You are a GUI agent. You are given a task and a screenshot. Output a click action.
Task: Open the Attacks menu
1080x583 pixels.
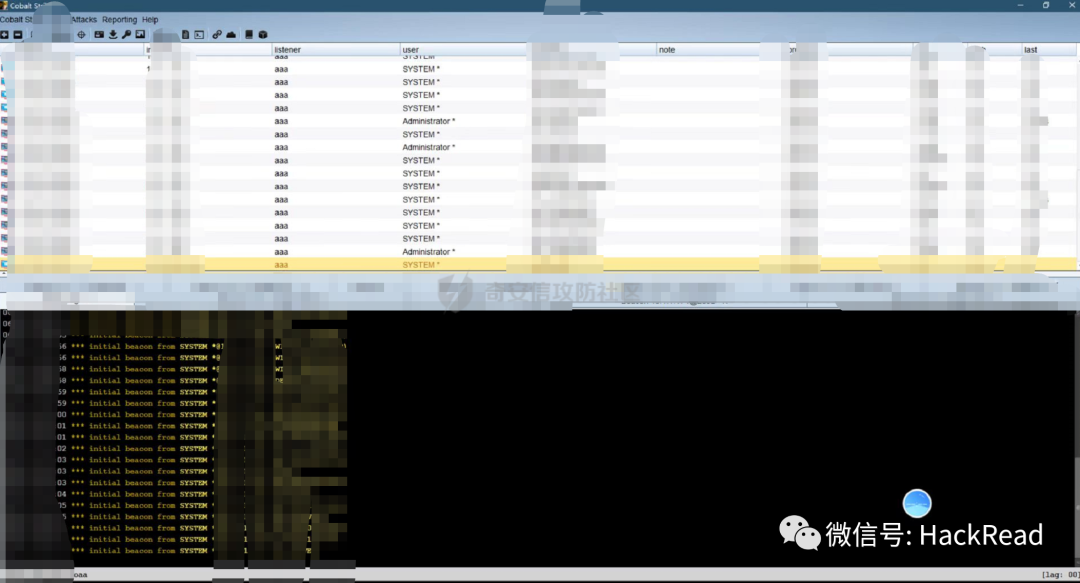click(x=84, y=19)
